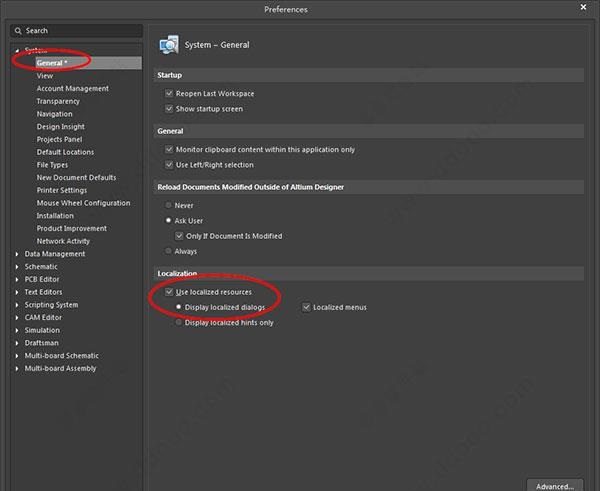This screenshot has height=491, width=600.
Task: Open Navigation preferences page
Action: [54, 114]
